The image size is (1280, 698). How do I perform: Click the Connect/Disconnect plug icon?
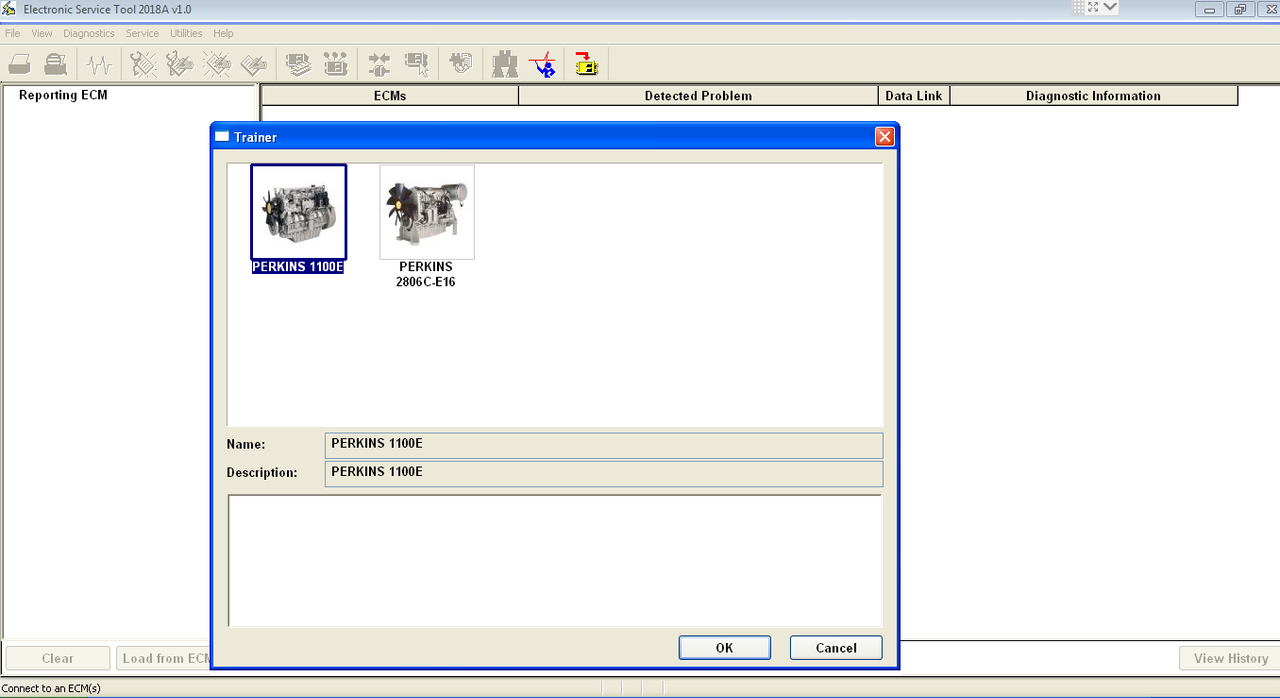point(379,65)
